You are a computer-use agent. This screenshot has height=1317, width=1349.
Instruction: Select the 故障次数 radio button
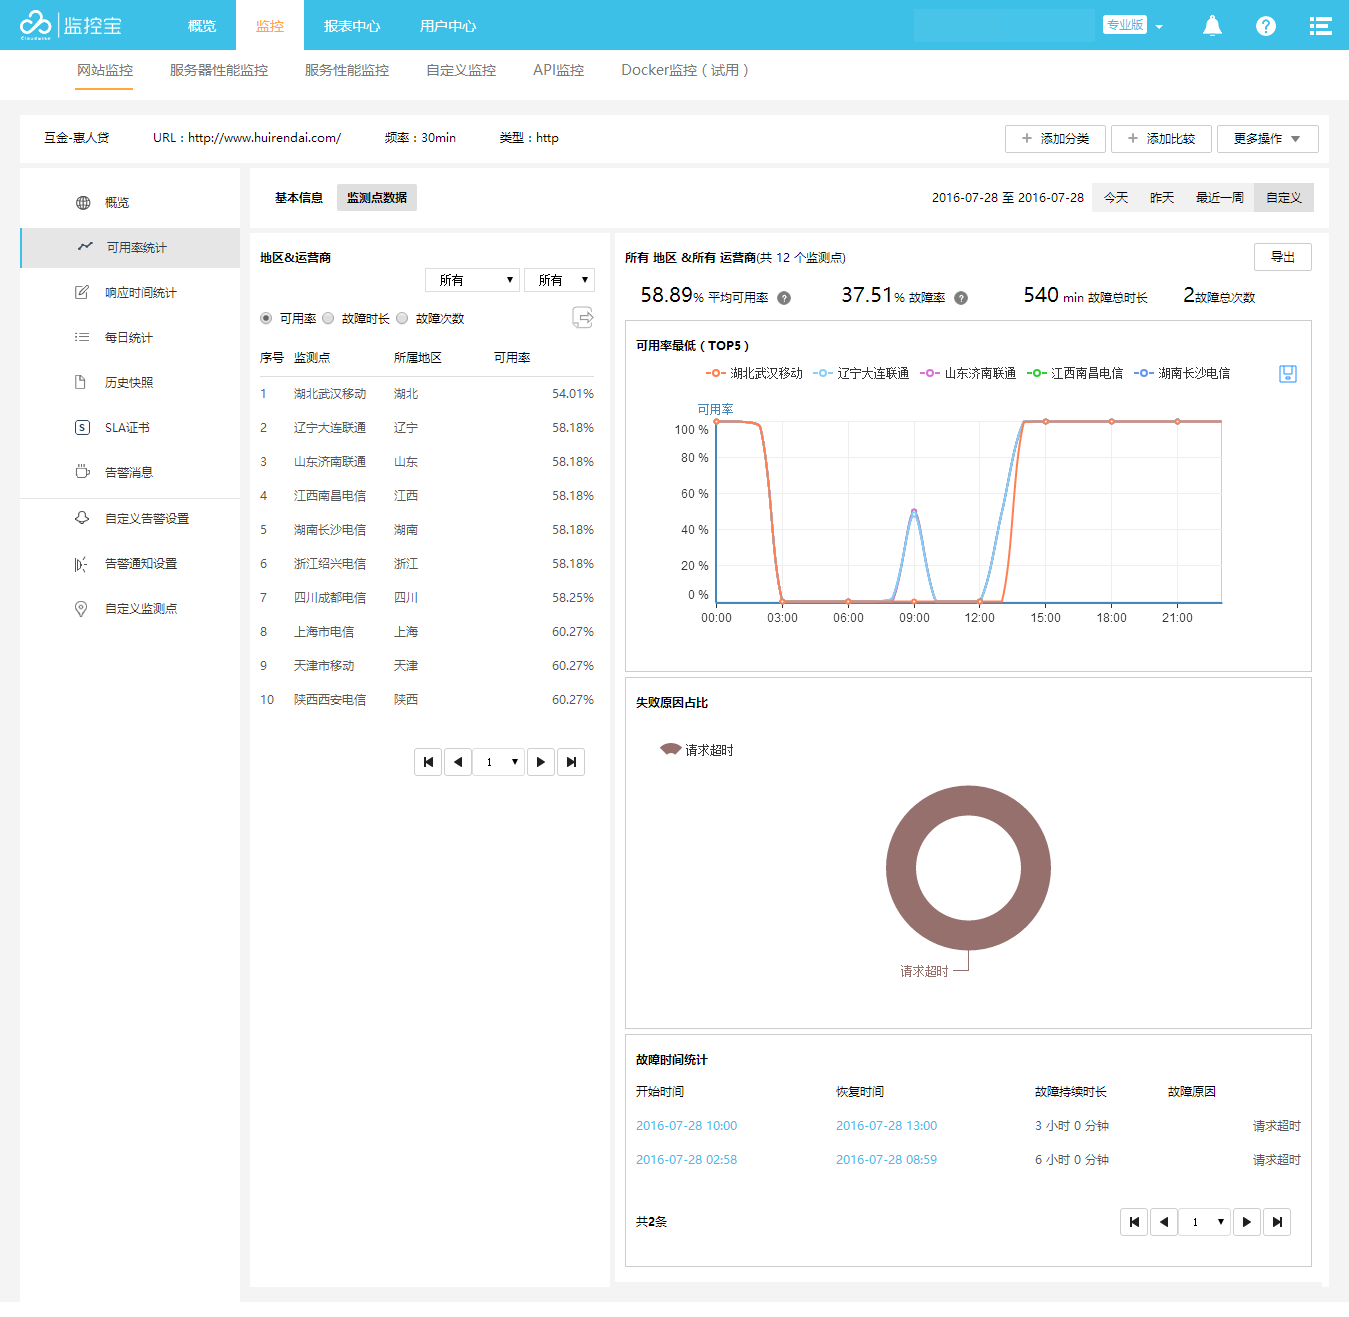(x=402, y=319)
